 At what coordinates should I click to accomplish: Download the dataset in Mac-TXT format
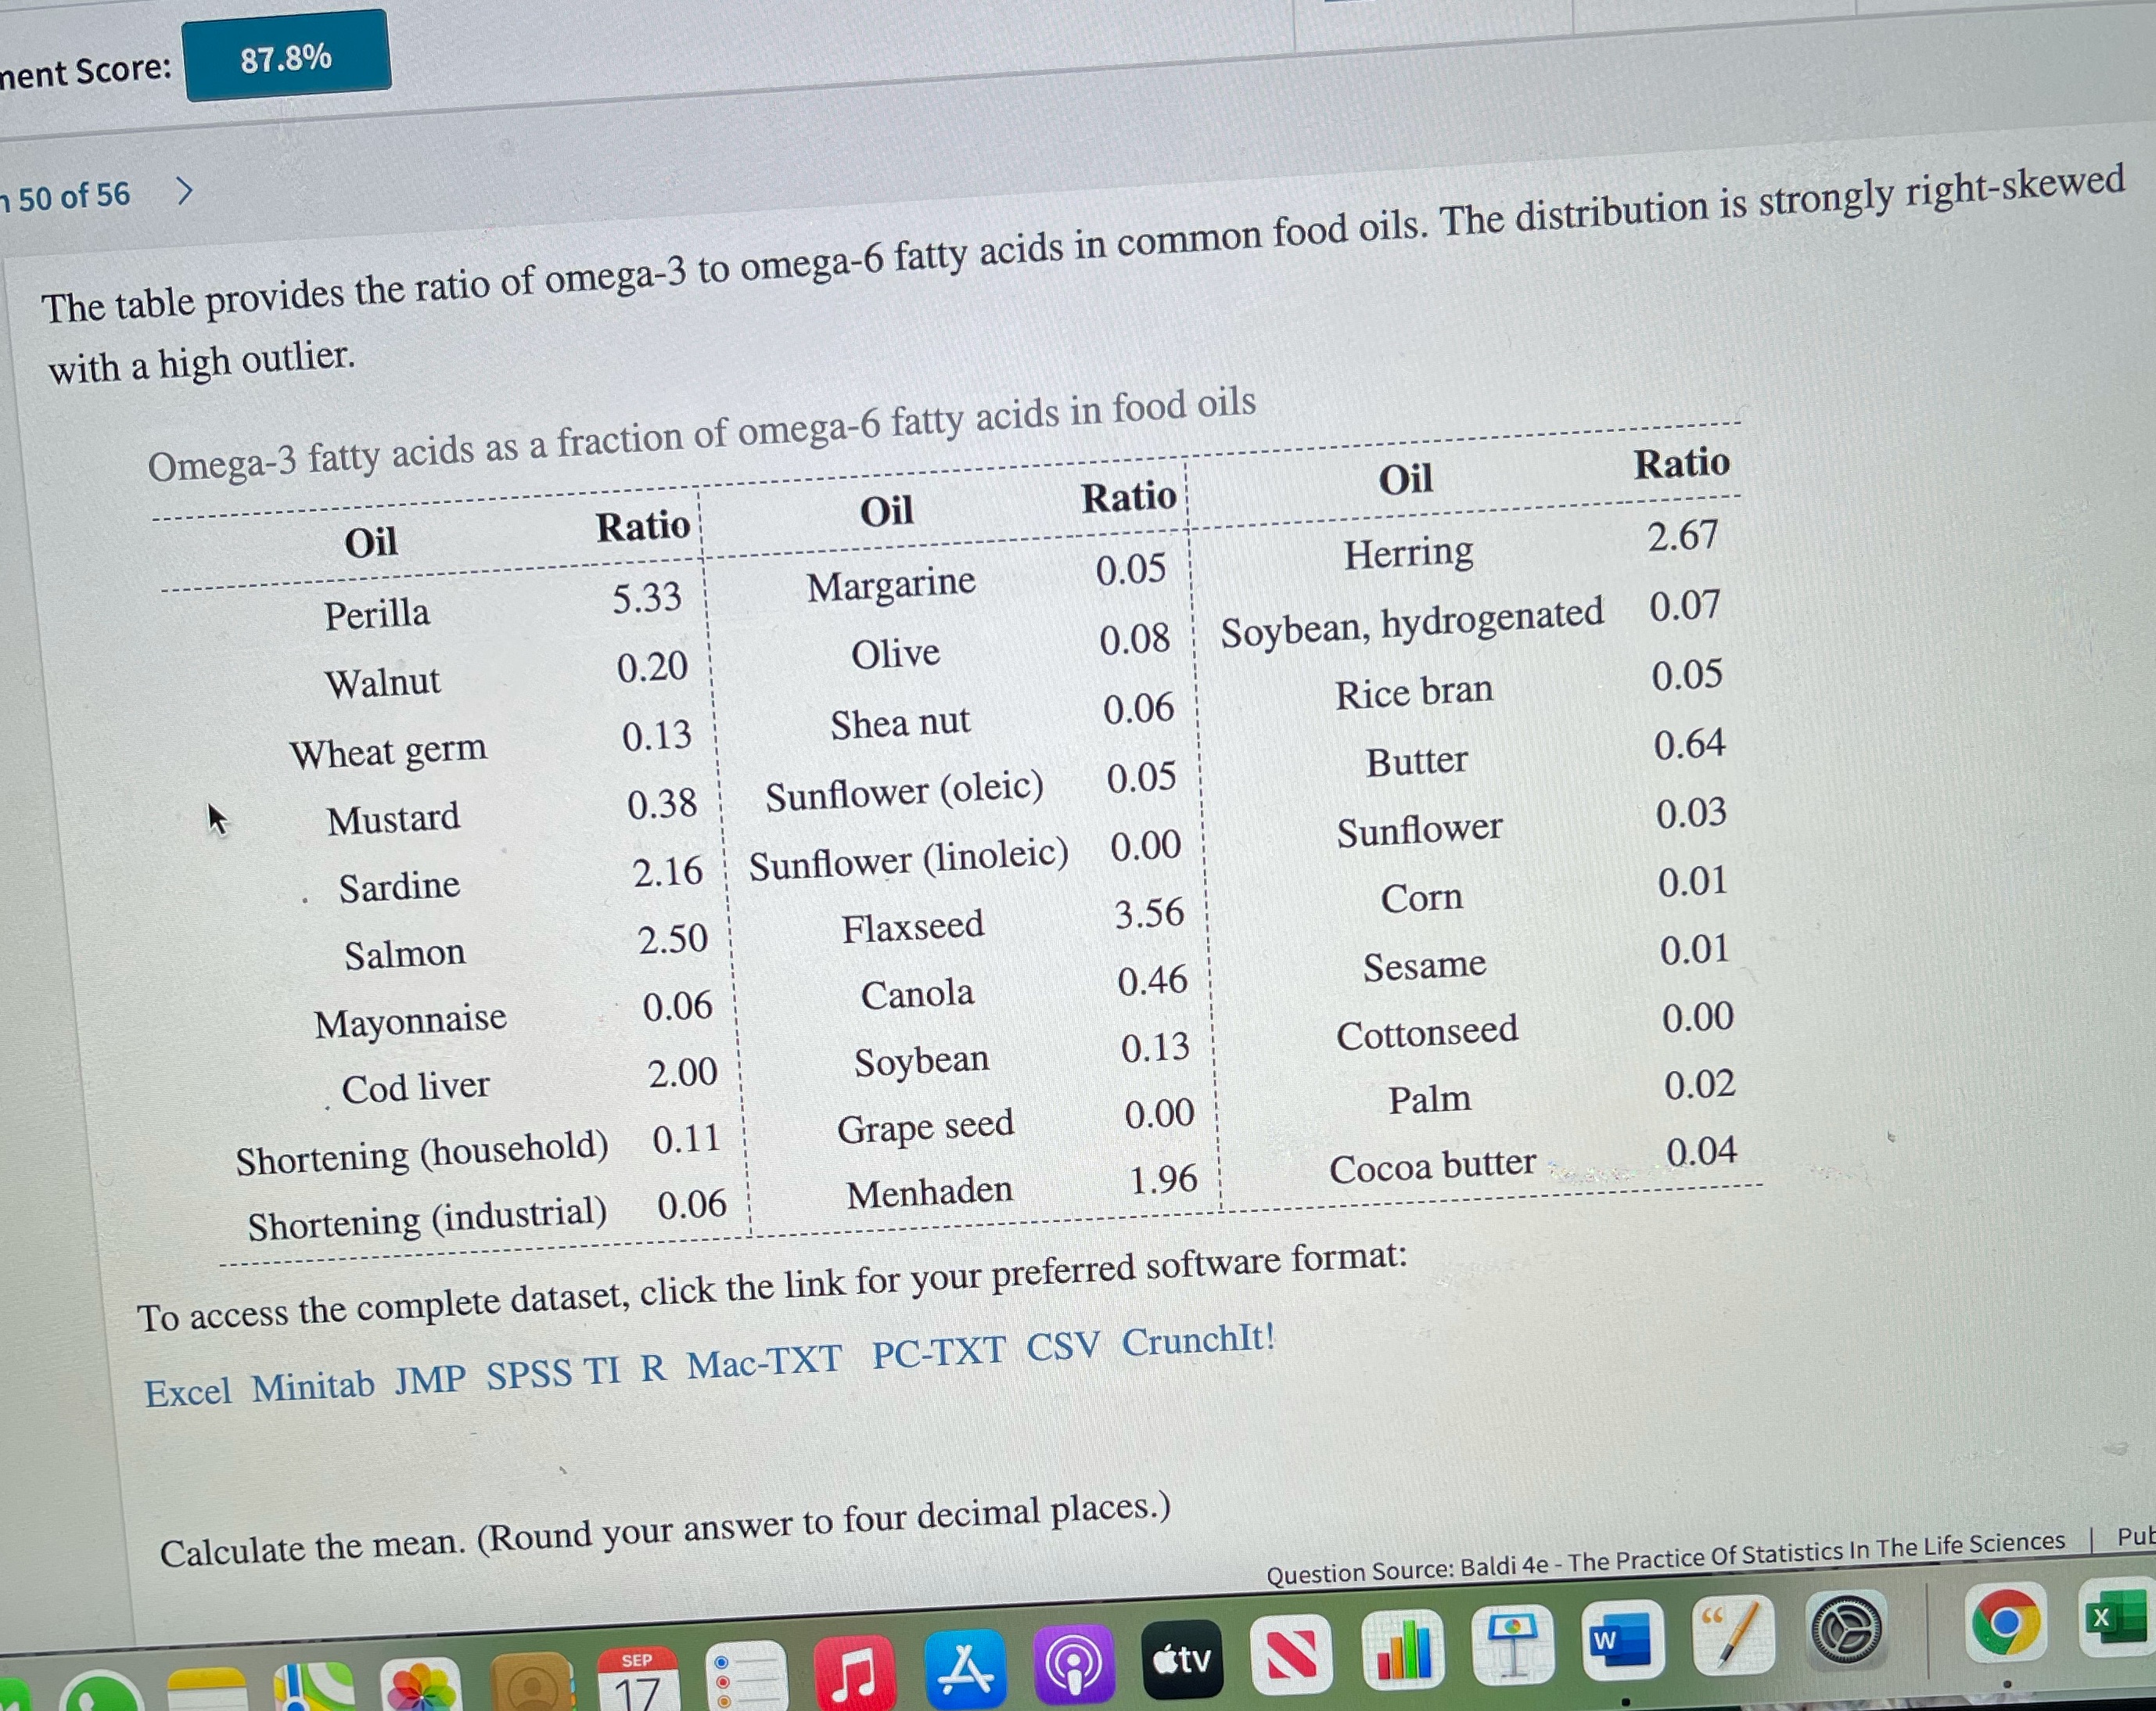coord(764,1362)
